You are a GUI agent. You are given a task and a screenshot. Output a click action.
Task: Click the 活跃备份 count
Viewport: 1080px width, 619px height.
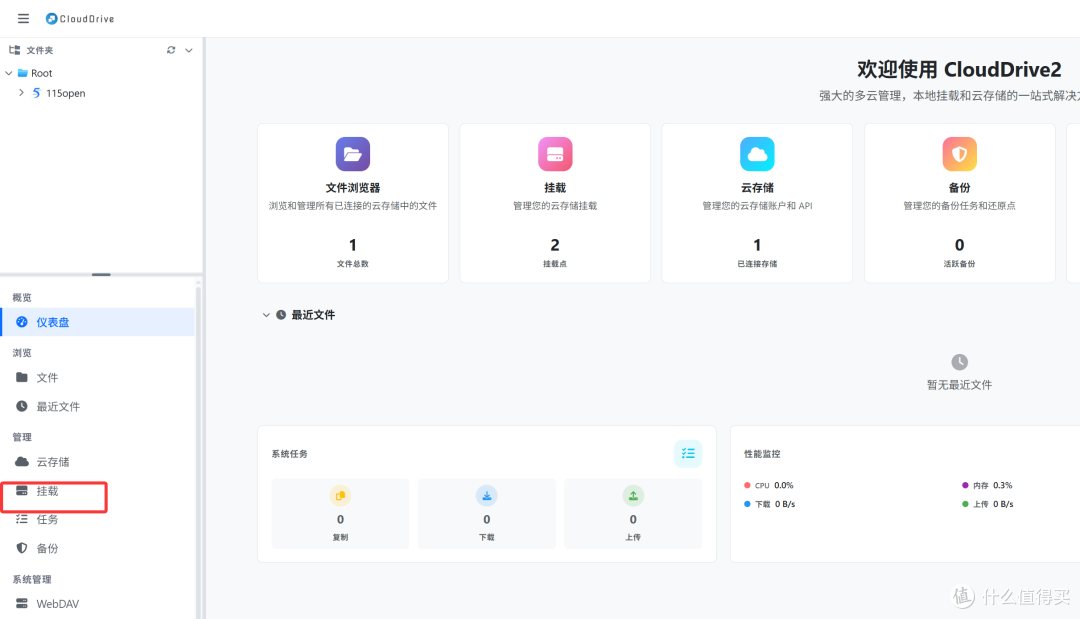959,245
